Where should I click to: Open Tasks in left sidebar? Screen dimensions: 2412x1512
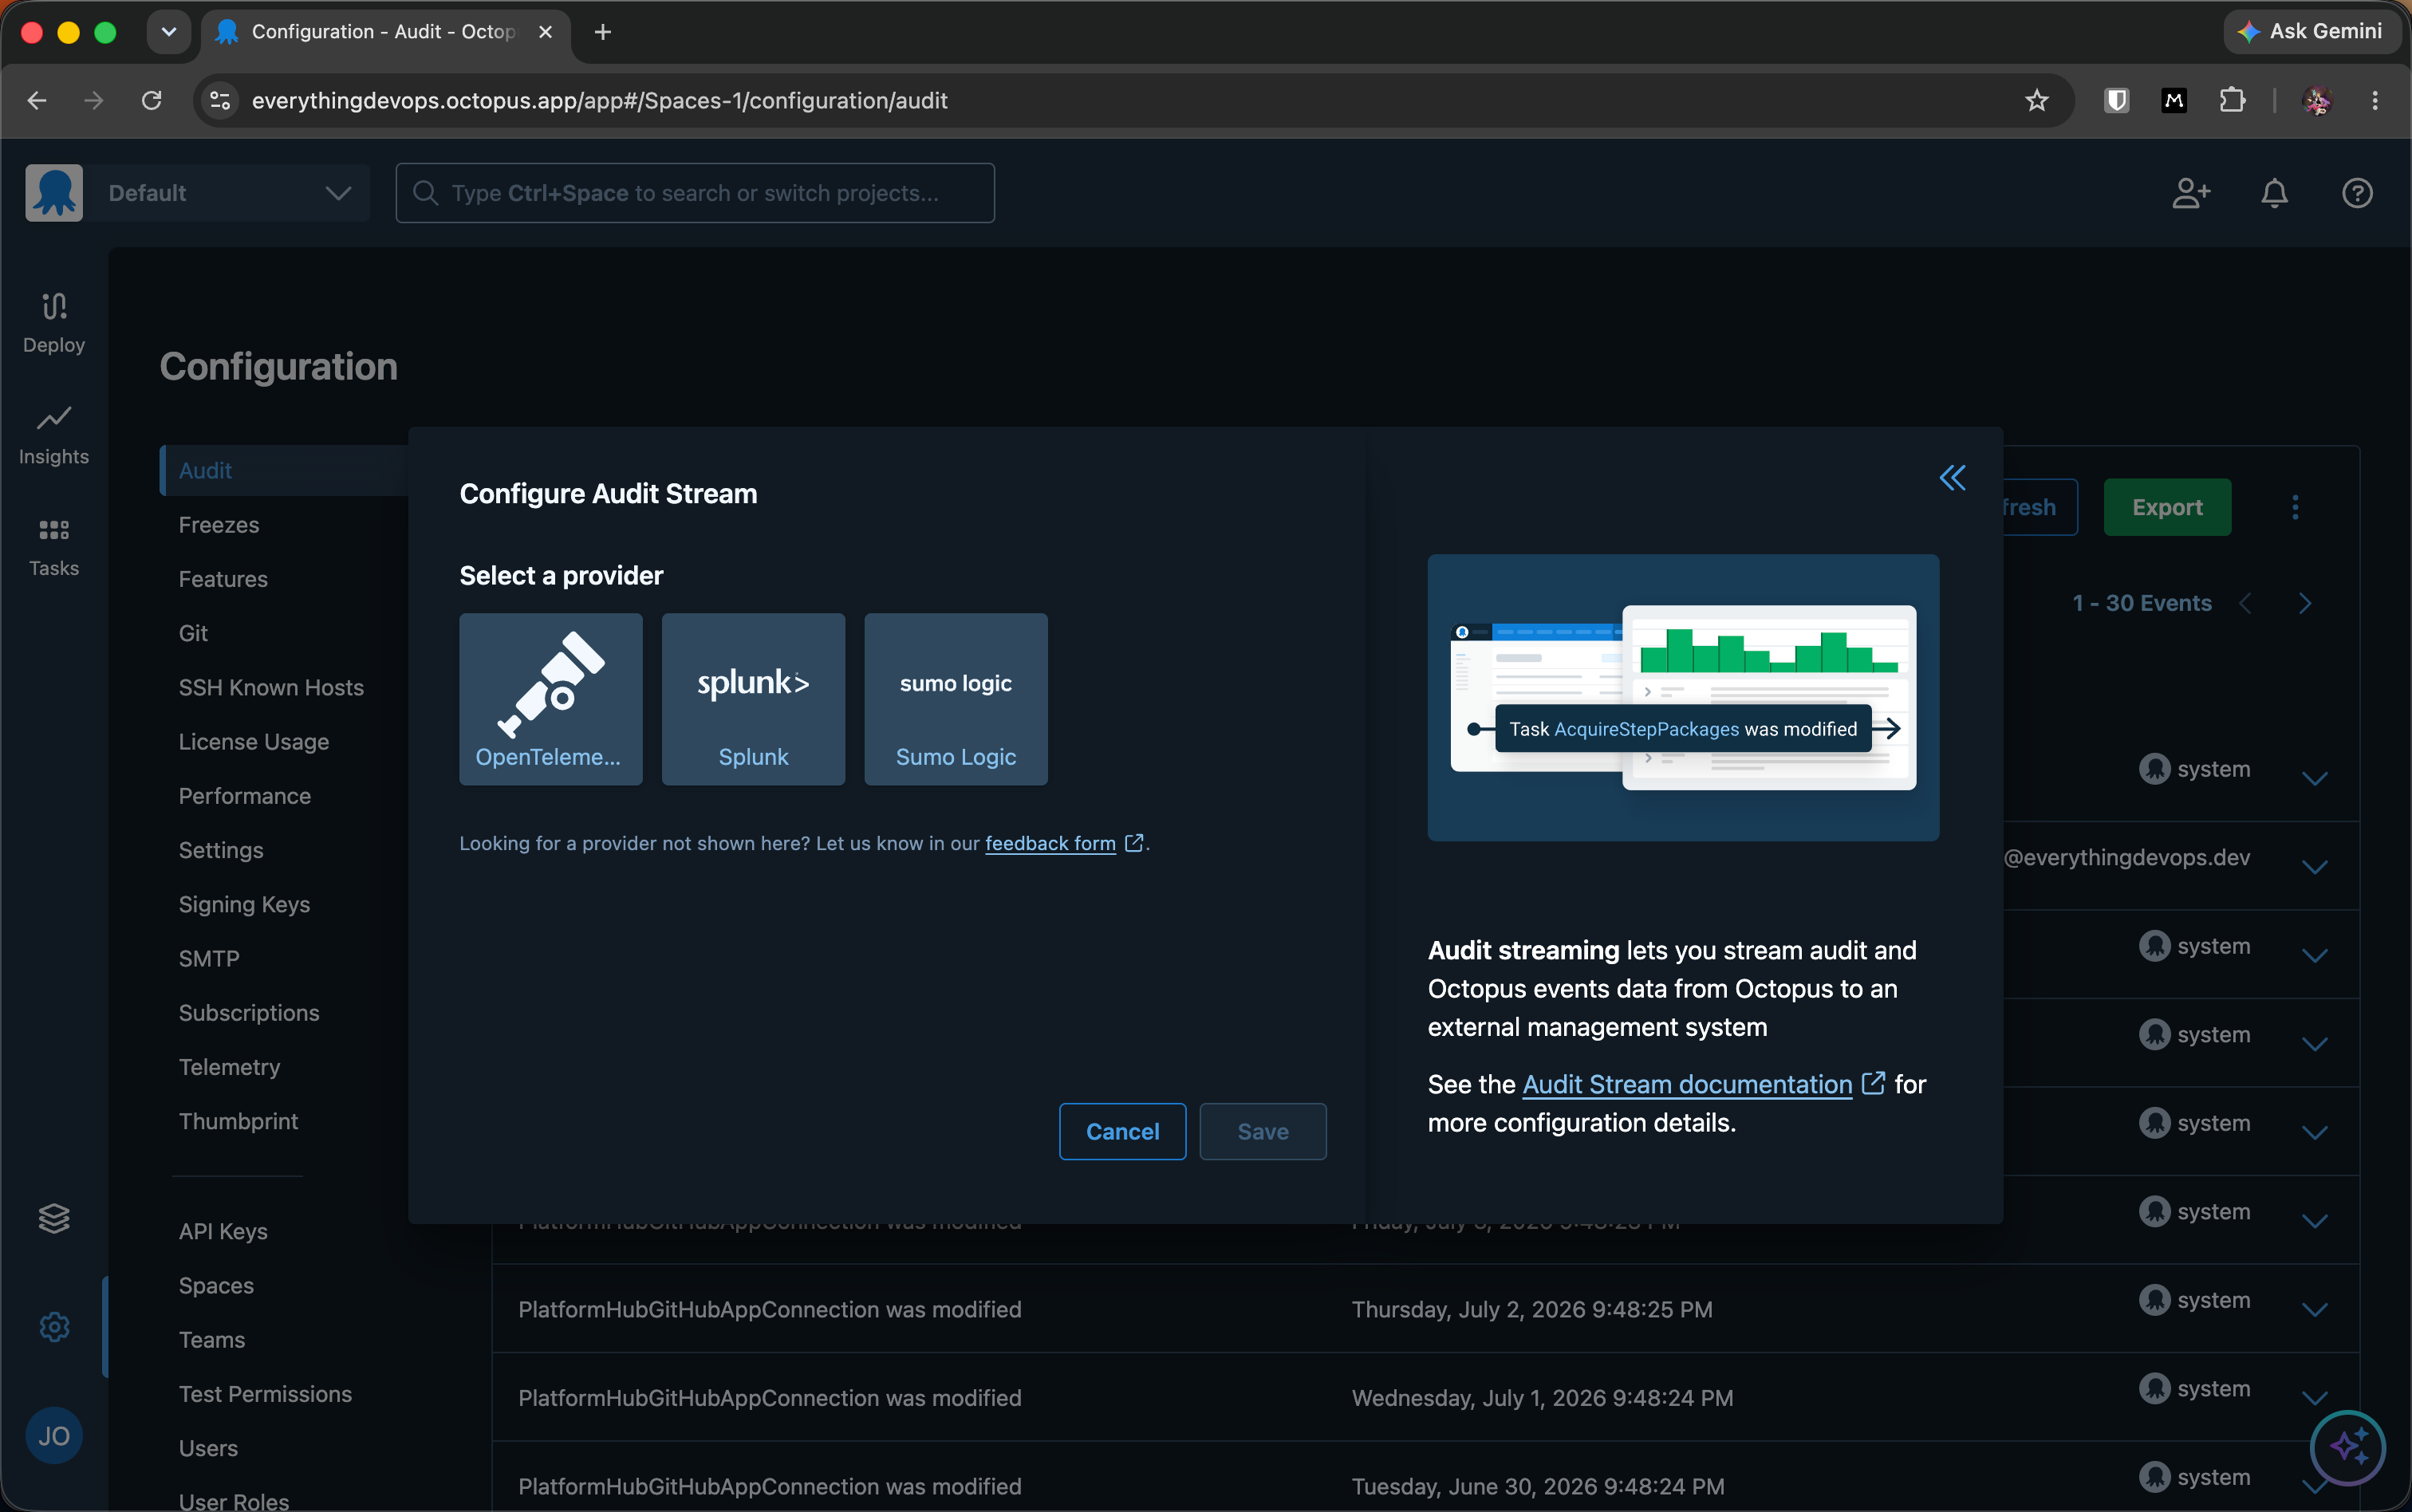pos(54,546)
